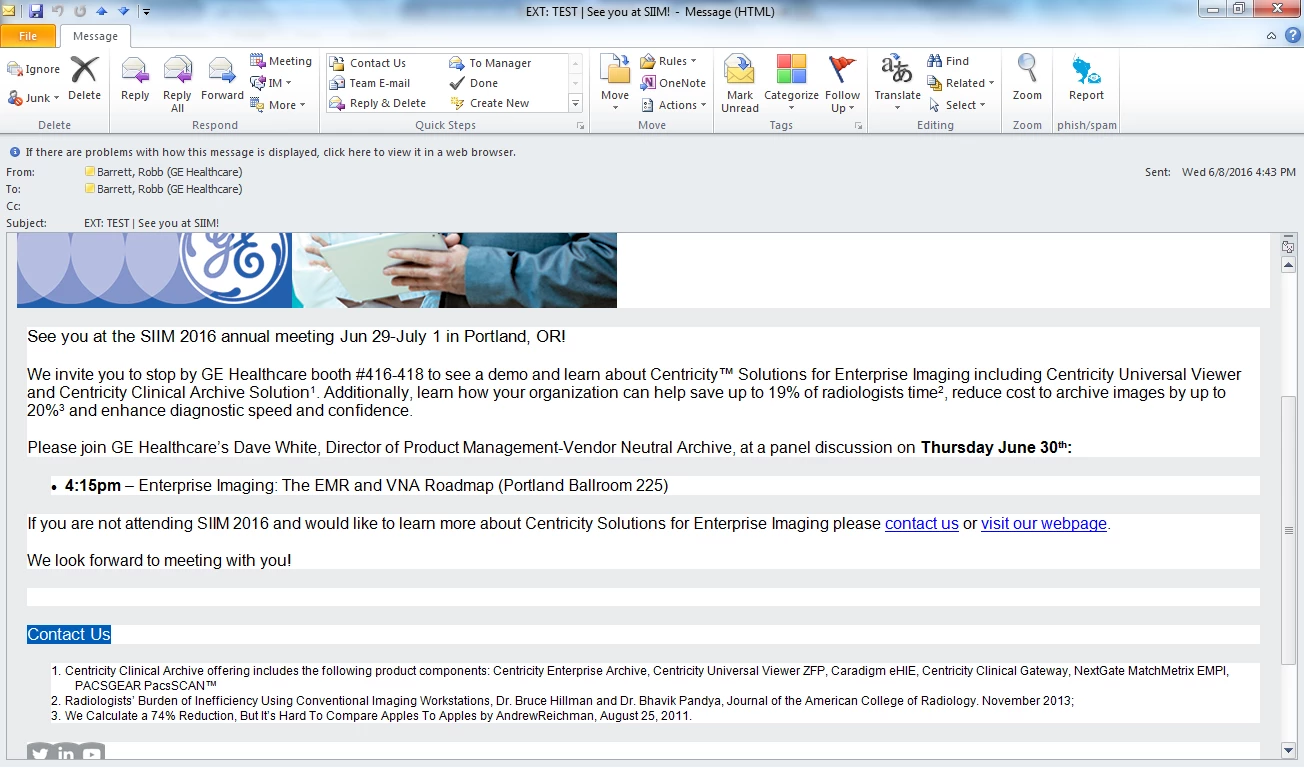
Task: Collapse the ribbon with caret icon
Action: point(1271,36)
